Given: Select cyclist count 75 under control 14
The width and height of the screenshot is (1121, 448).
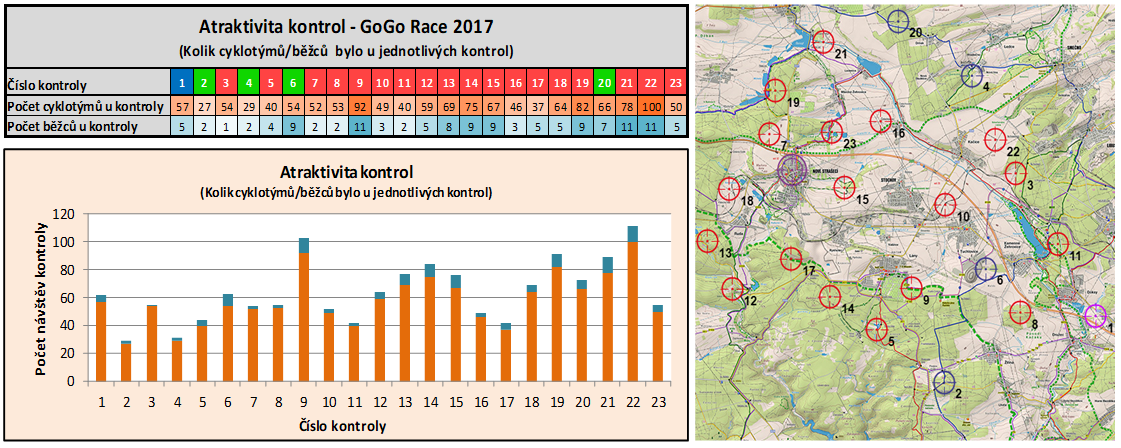Looking at the screenshot, I should [x=470, y=106].
